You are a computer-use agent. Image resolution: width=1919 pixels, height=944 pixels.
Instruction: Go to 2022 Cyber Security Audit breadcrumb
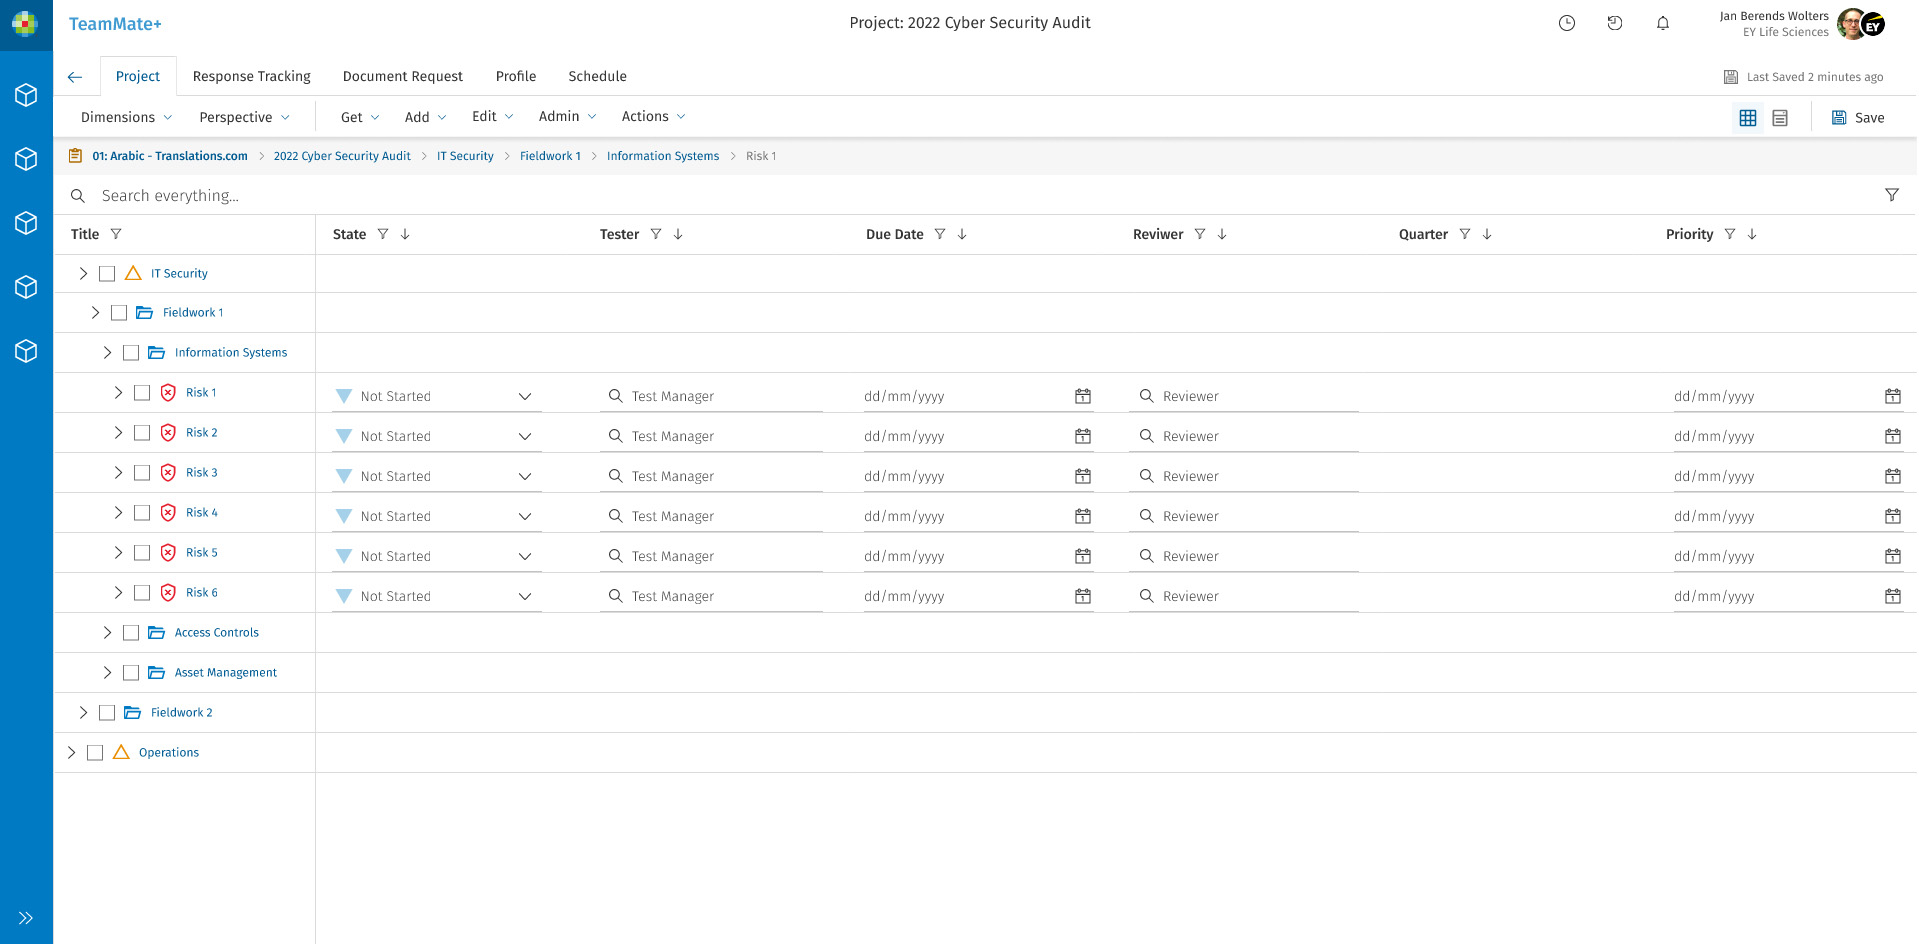[342, 156]
